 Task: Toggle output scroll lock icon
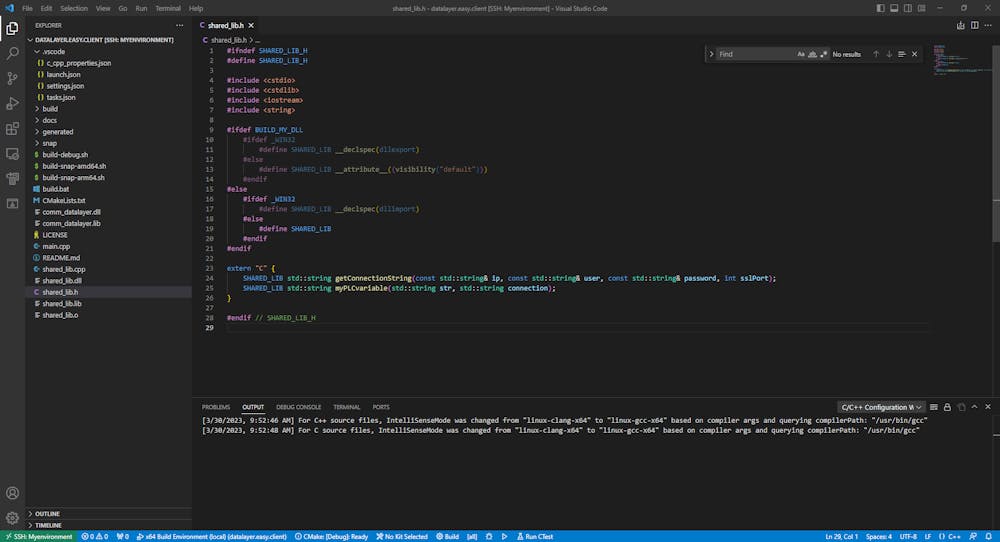click(x=947, y=407)
